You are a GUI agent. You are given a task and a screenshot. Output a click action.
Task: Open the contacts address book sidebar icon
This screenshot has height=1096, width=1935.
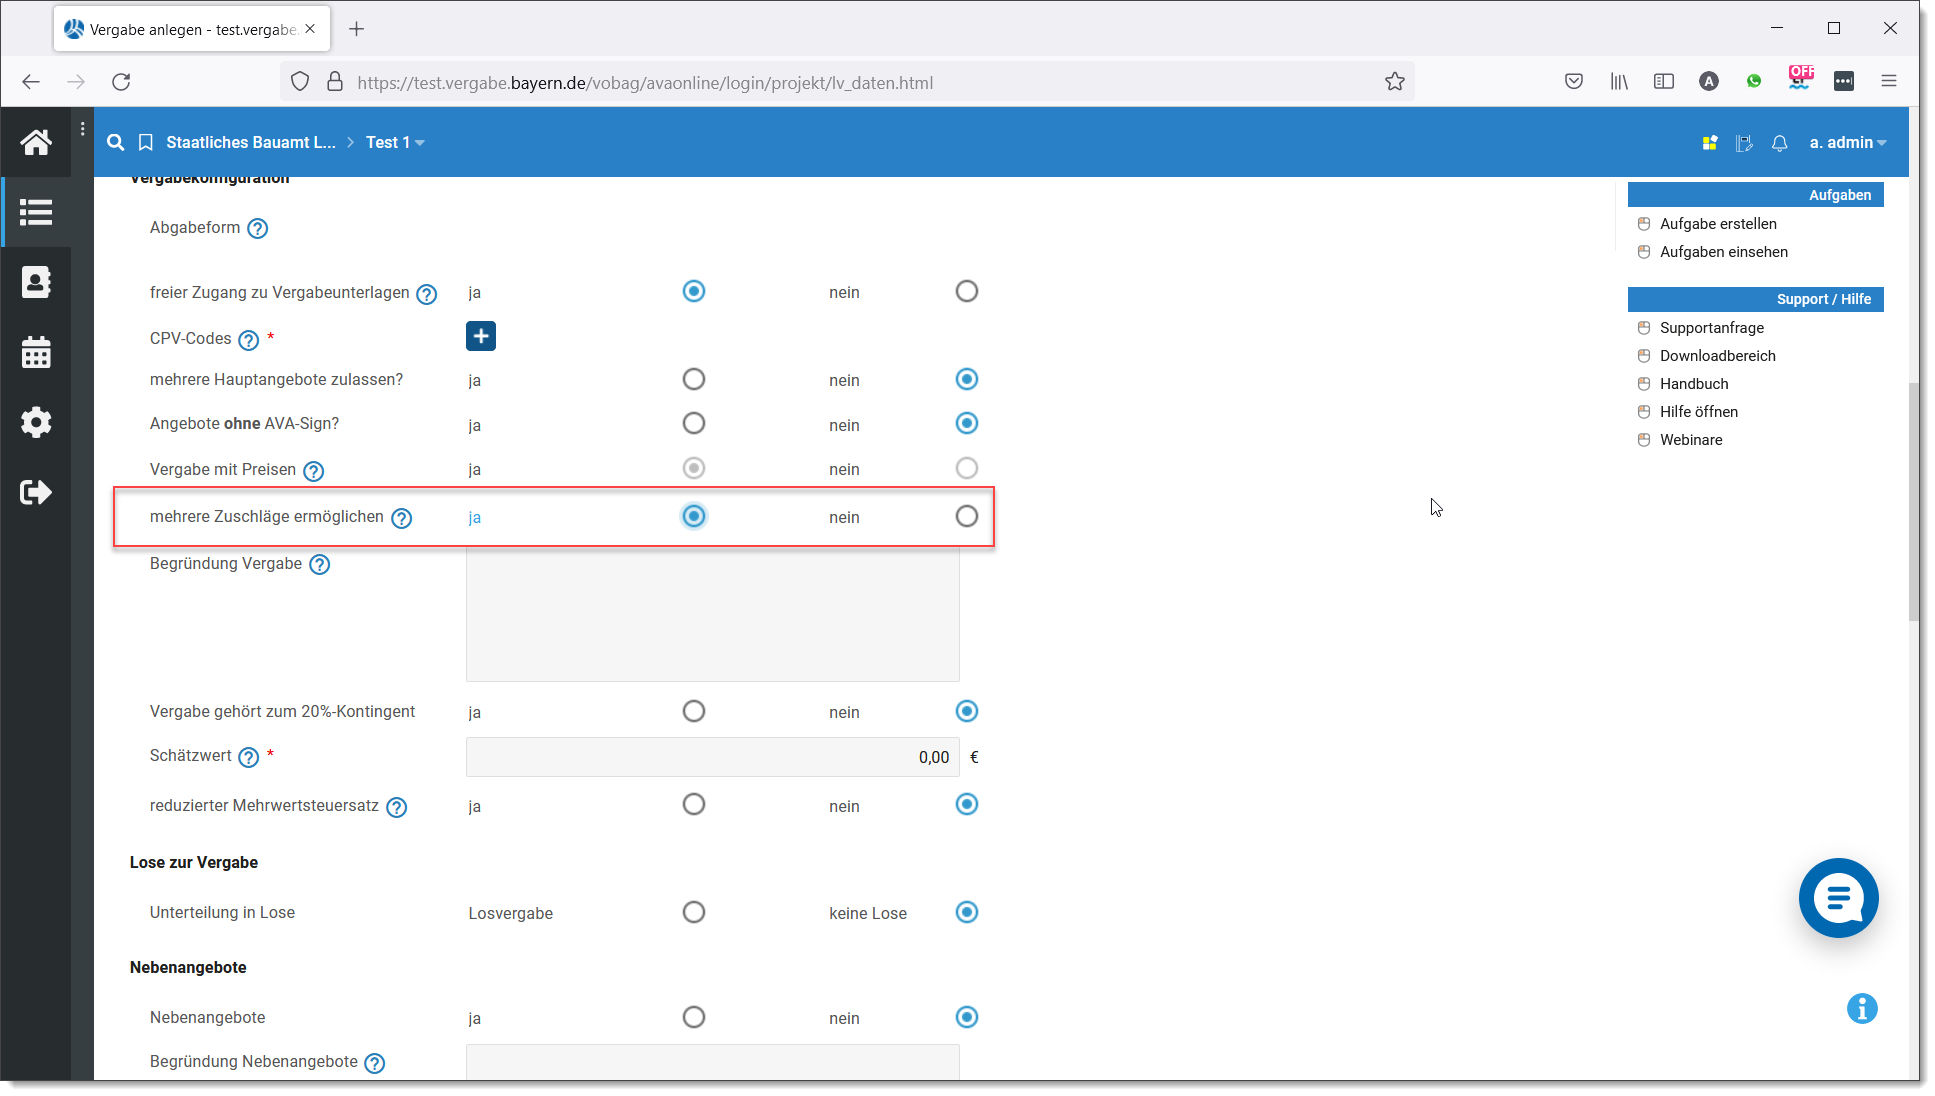coord(36,282)
